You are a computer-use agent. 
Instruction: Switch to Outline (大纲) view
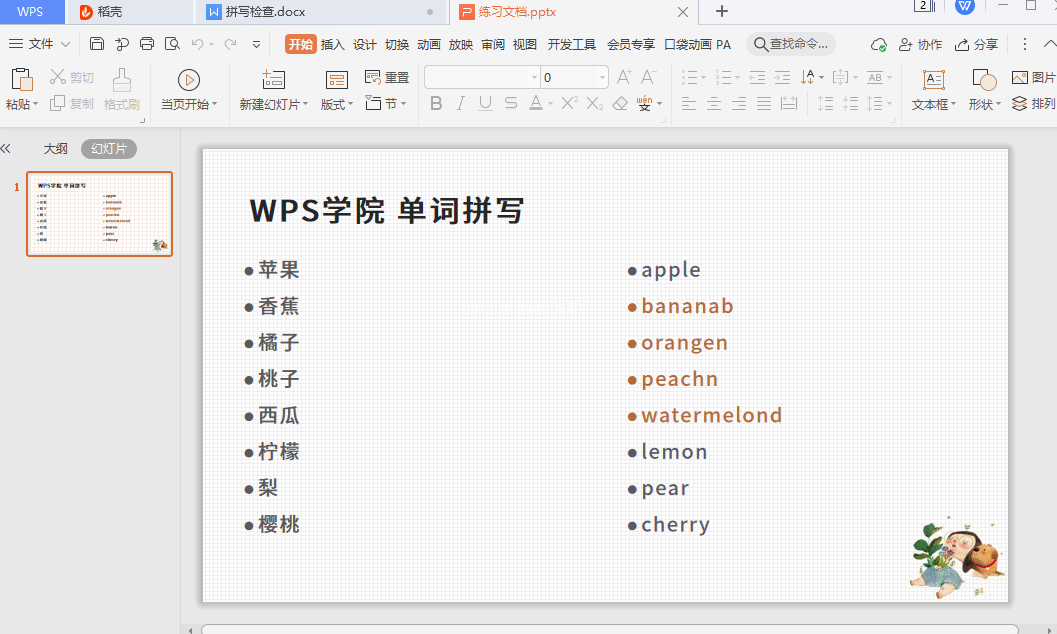[x=55, y=149]
